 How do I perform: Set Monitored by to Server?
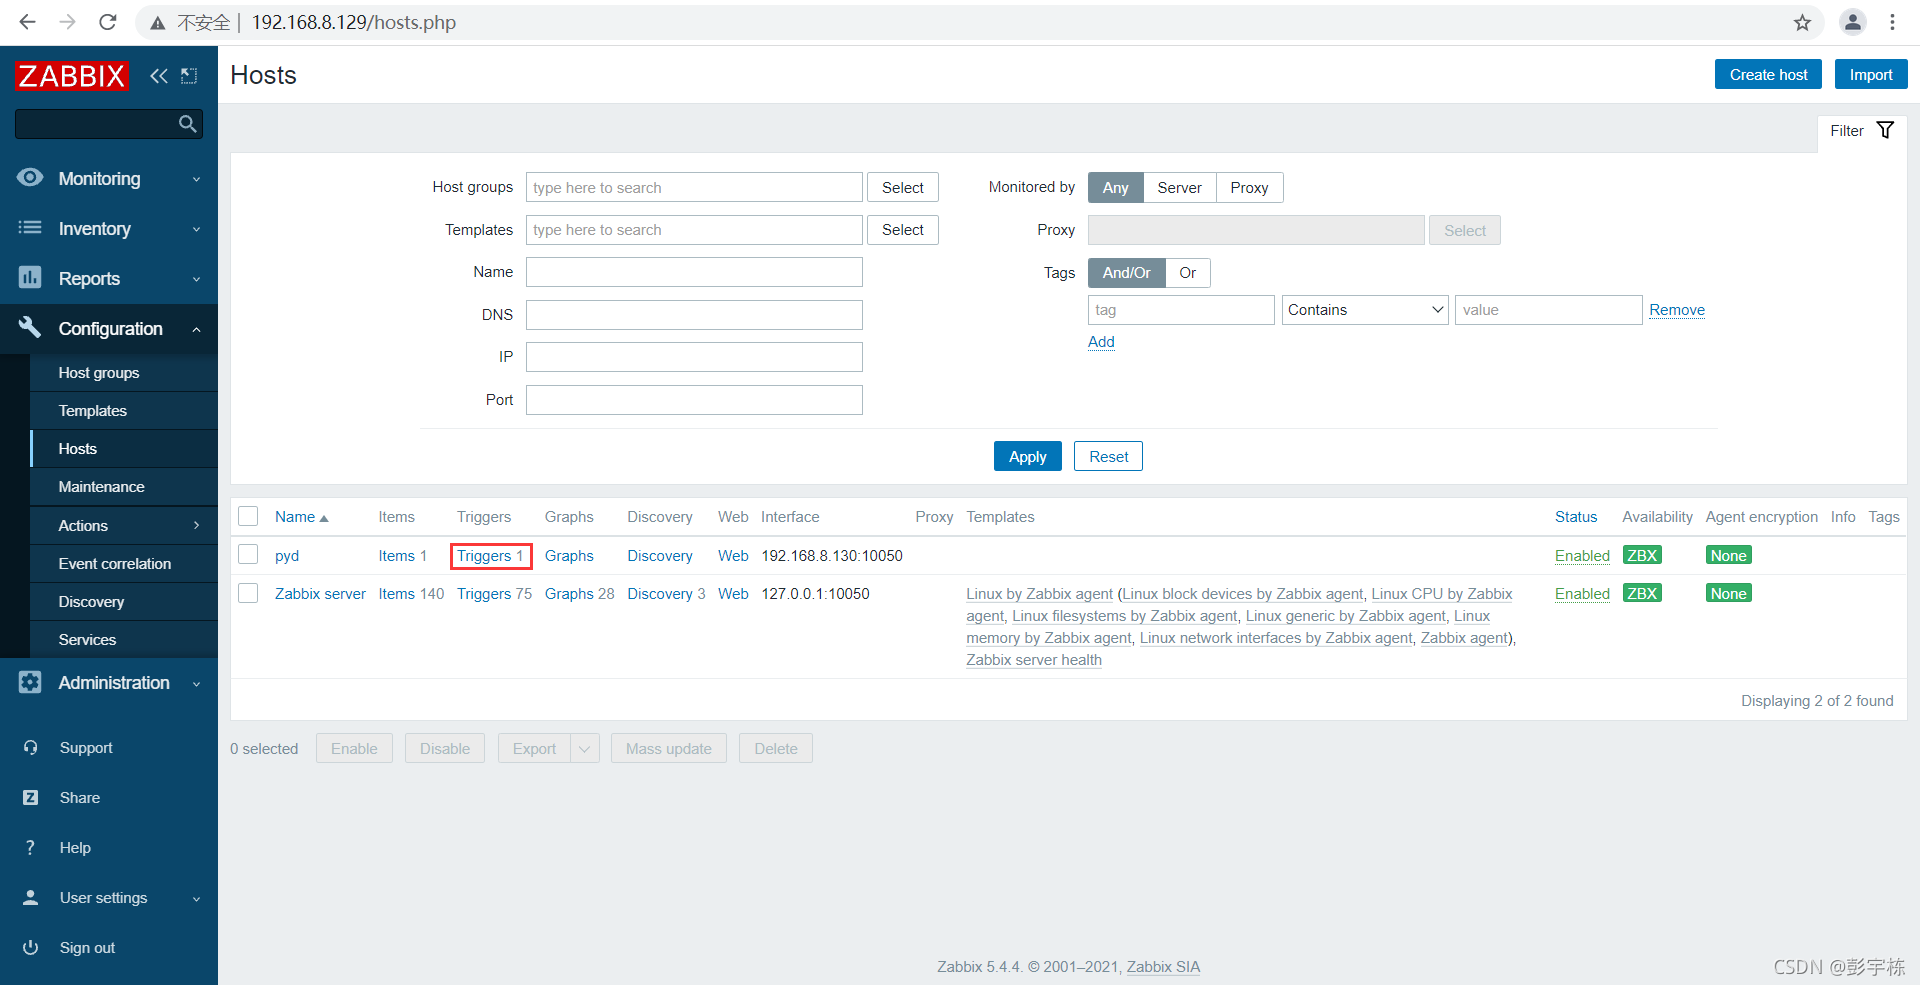pos(1180,187)
